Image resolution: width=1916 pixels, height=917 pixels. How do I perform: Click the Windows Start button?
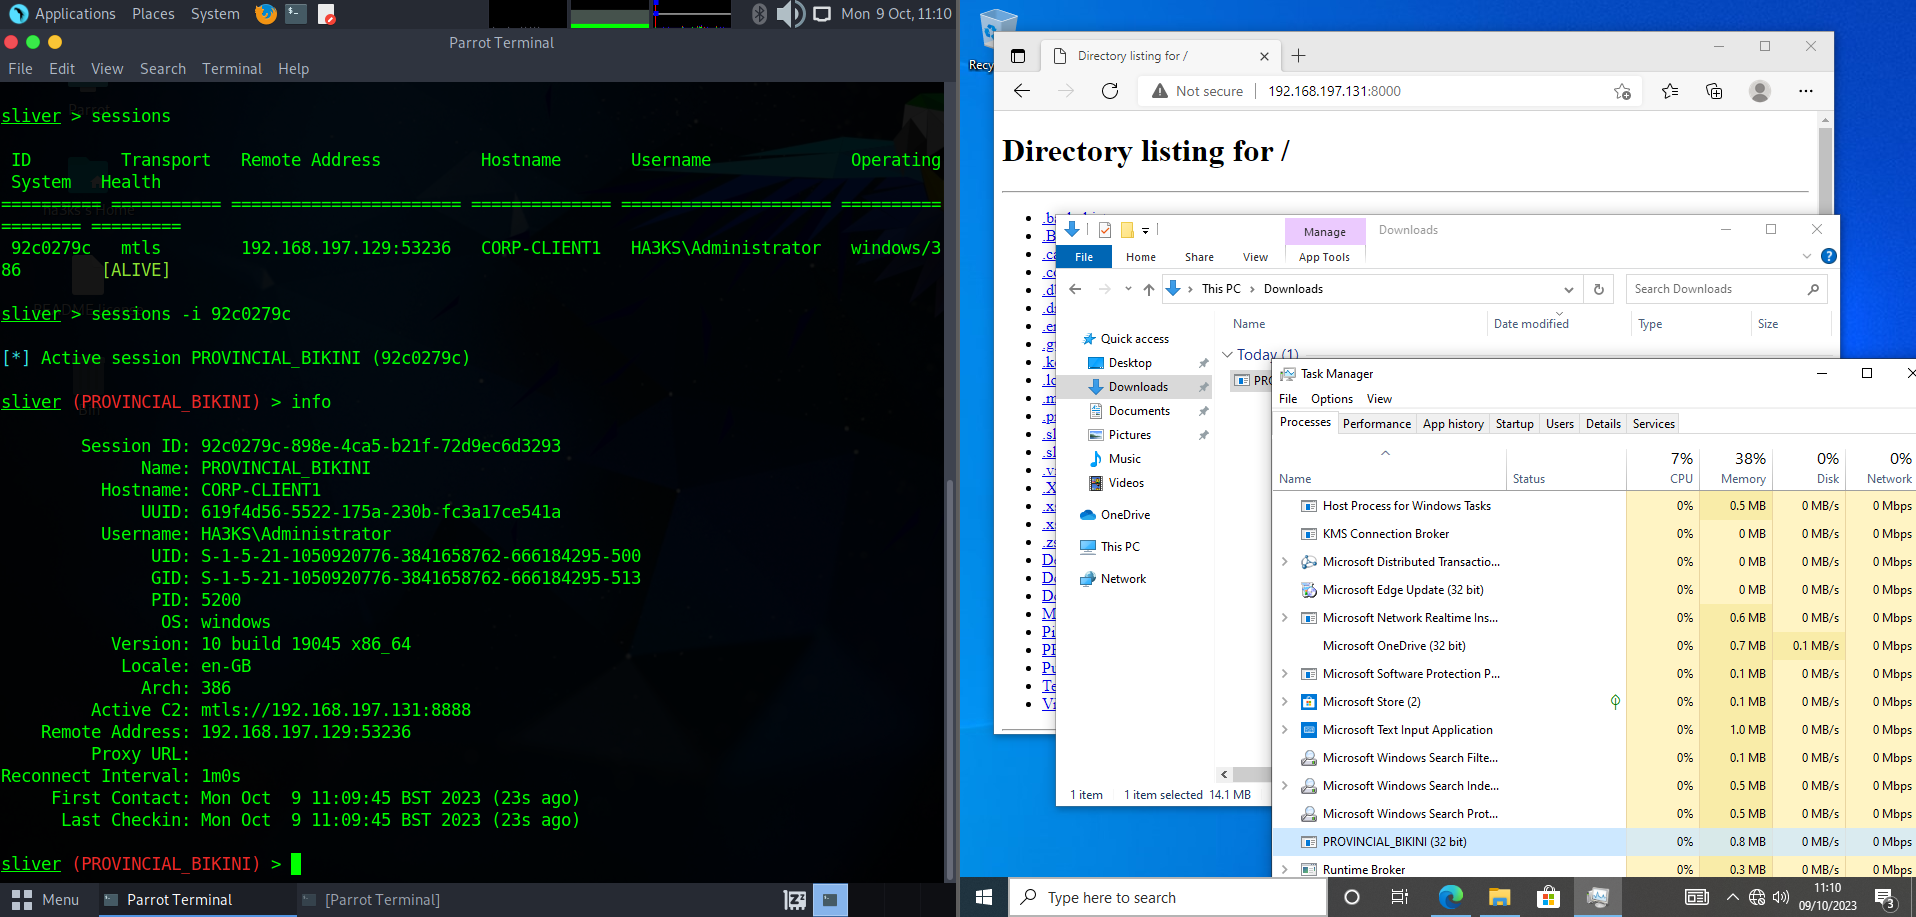(984, 898)
